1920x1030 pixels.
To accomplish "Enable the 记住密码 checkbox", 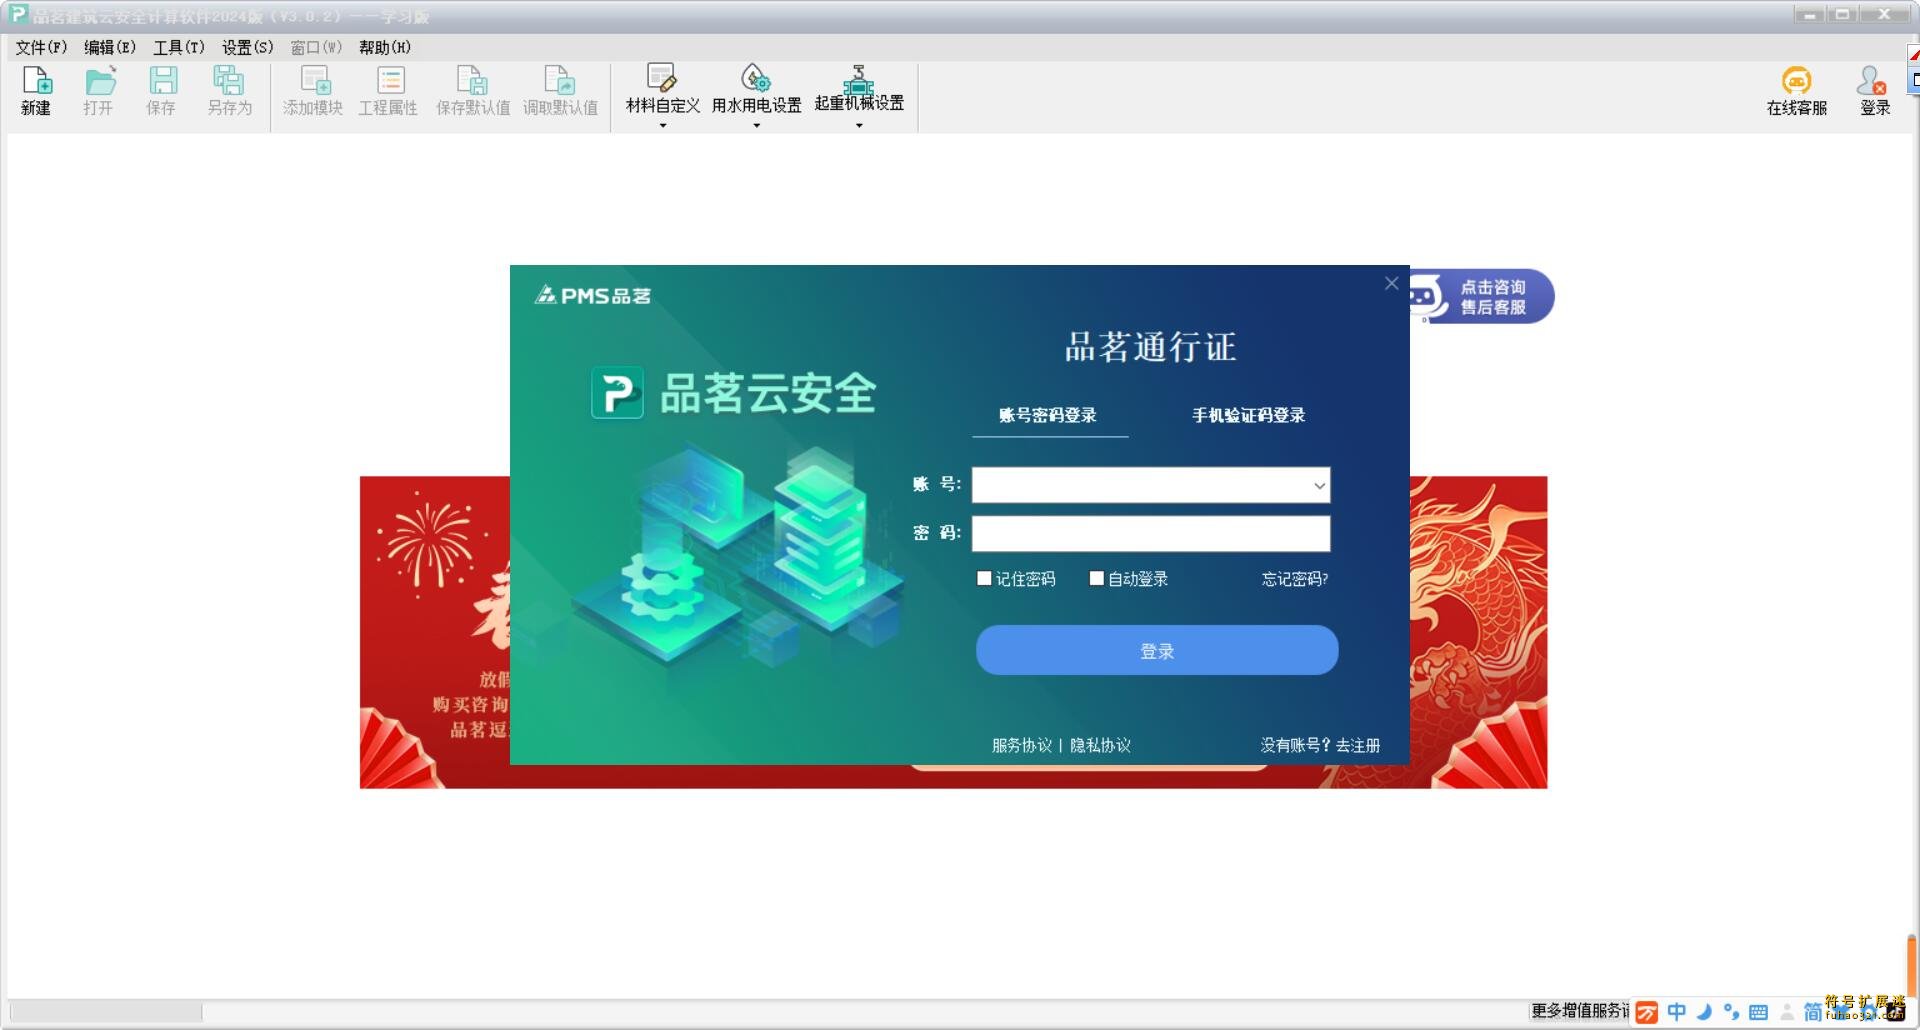I will pos(984,578).
